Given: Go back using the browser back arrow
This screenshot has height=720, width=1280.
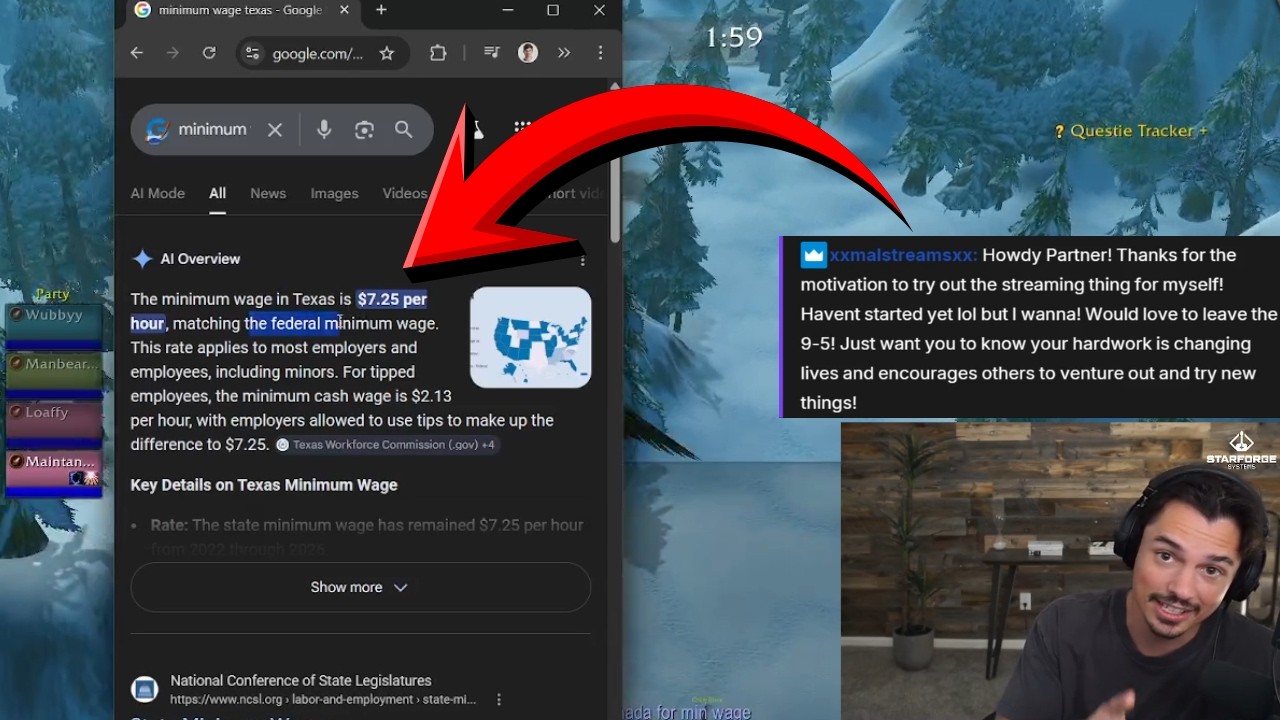Looking at the screenshot, I should coord(137,53).
